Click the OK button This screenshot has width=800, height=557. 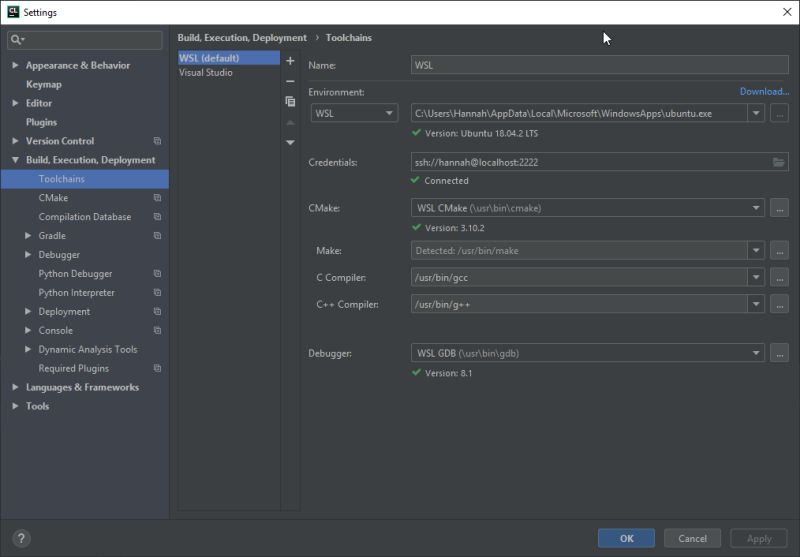coord(626,538)
